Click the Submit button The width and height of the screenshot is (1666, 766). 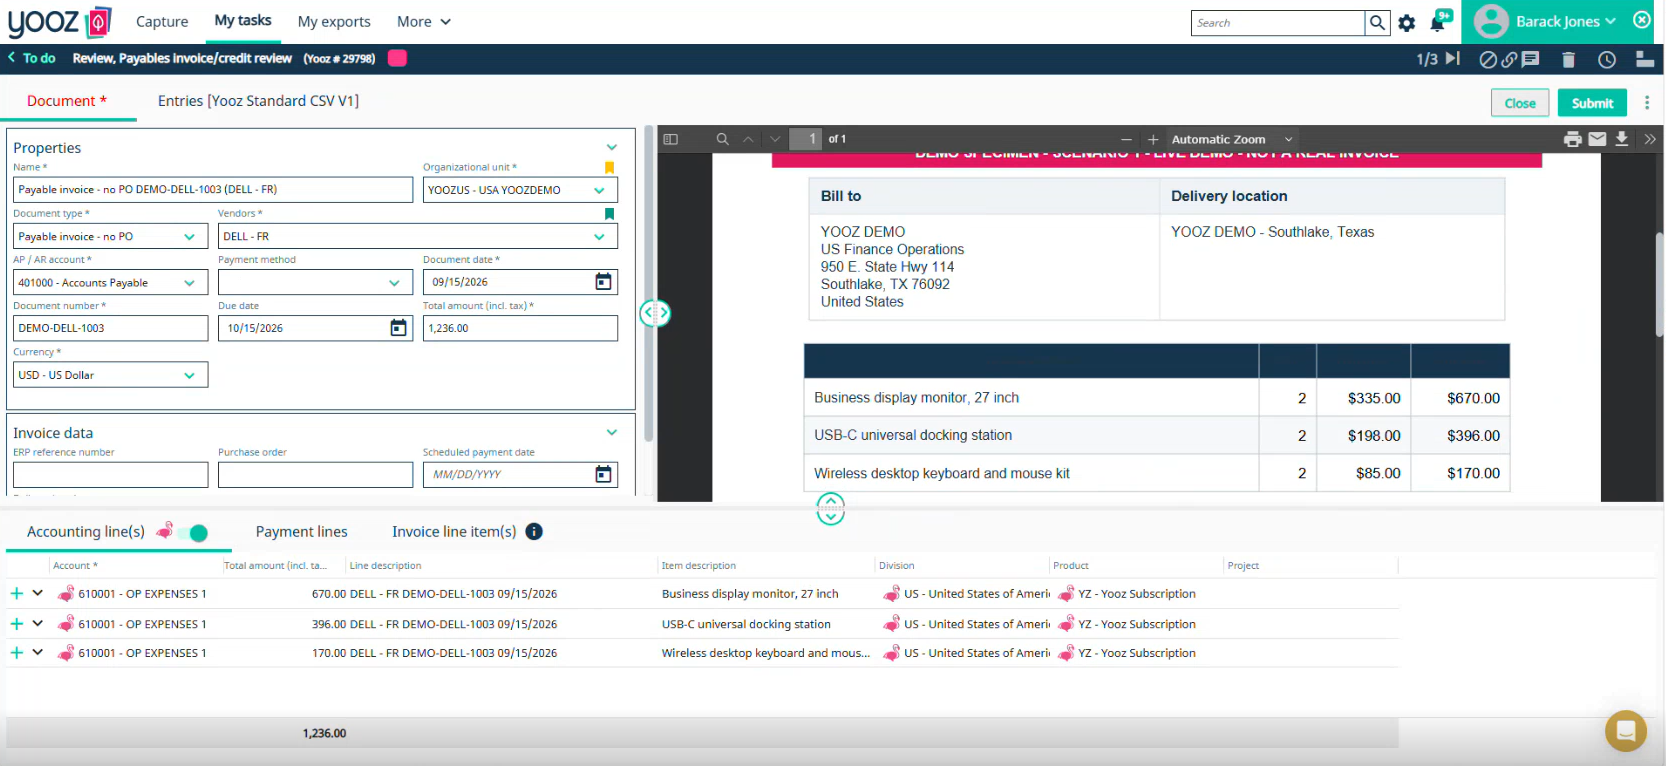click(x=1592, y=103)
